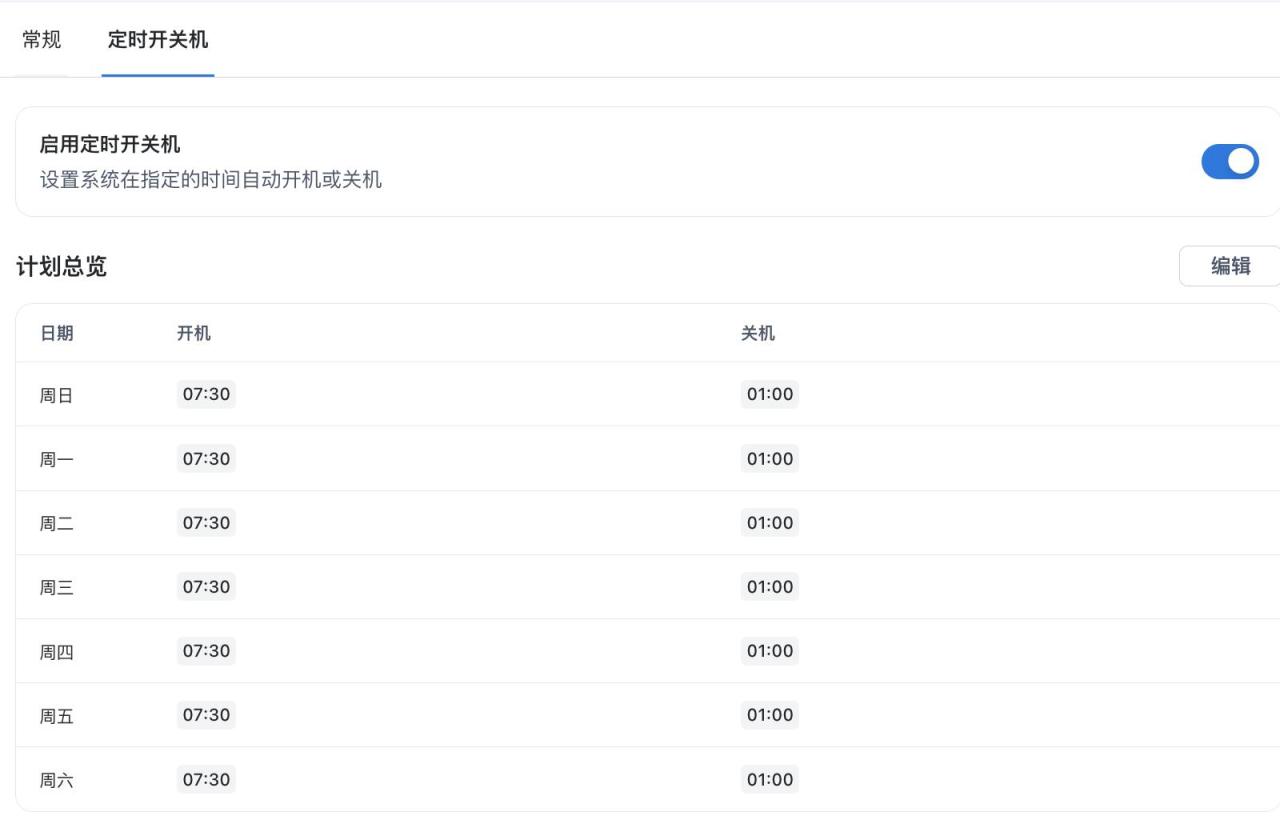Click 周三 shutdown time 01:00
The height and width of the screenshot is (832, 1280).
tap(770, 587)
